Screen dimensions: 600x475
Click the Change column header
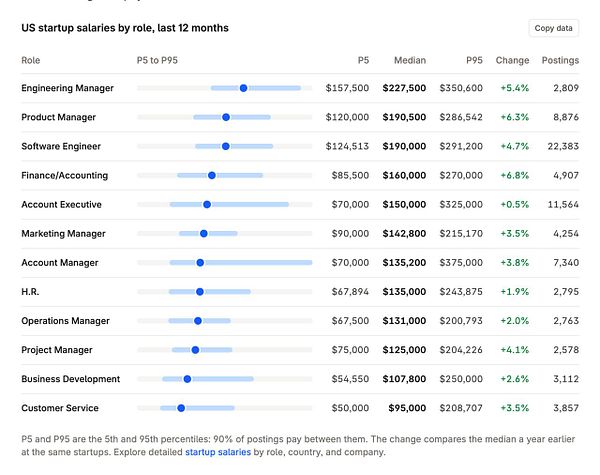tap(512, 60)
